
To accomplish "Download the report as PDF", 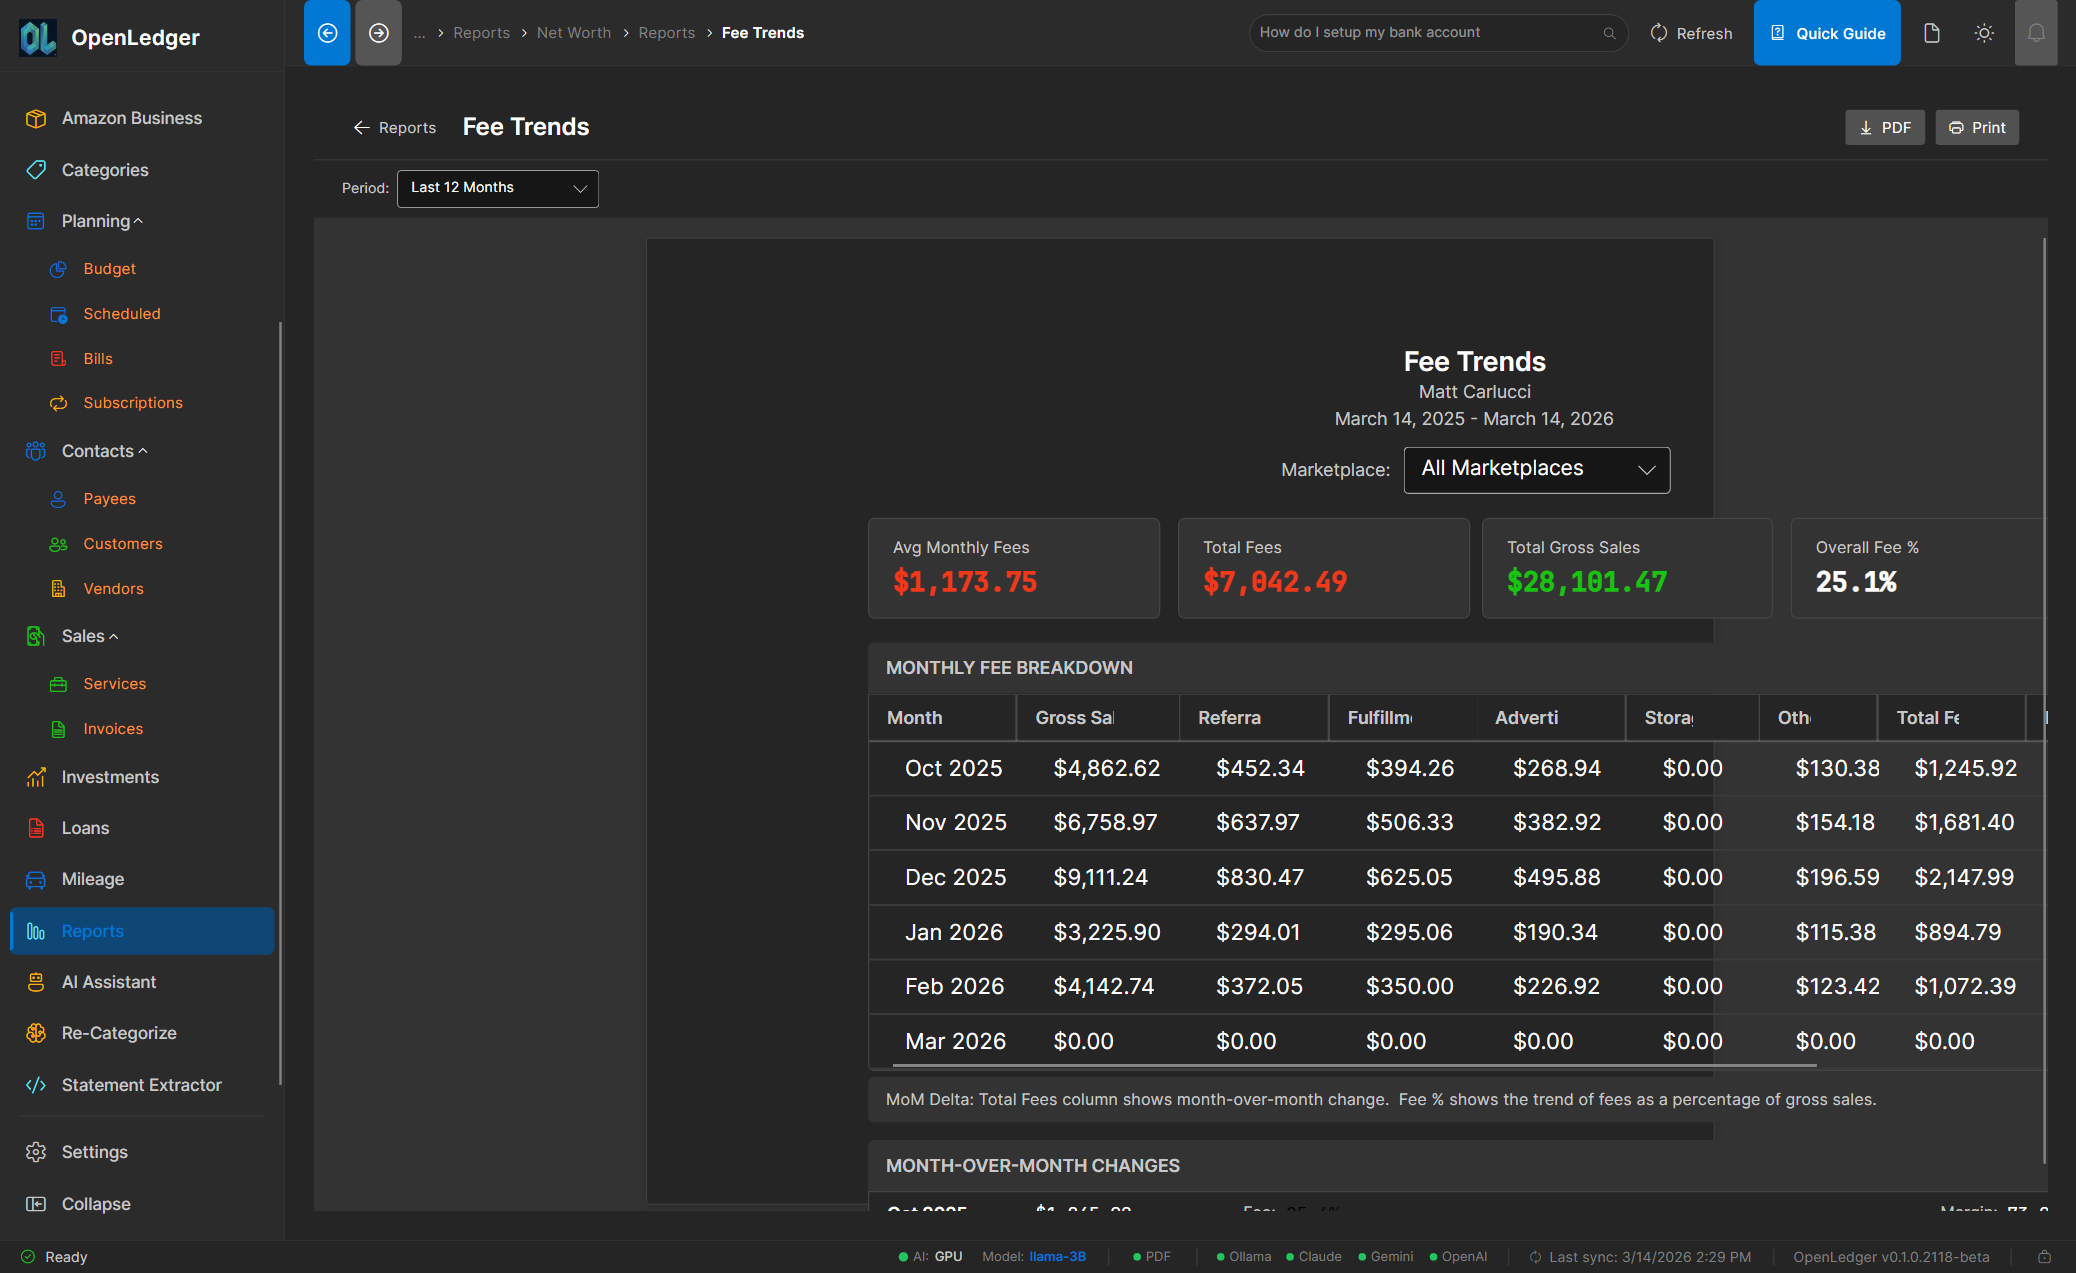I will (x=1884, y=127).
